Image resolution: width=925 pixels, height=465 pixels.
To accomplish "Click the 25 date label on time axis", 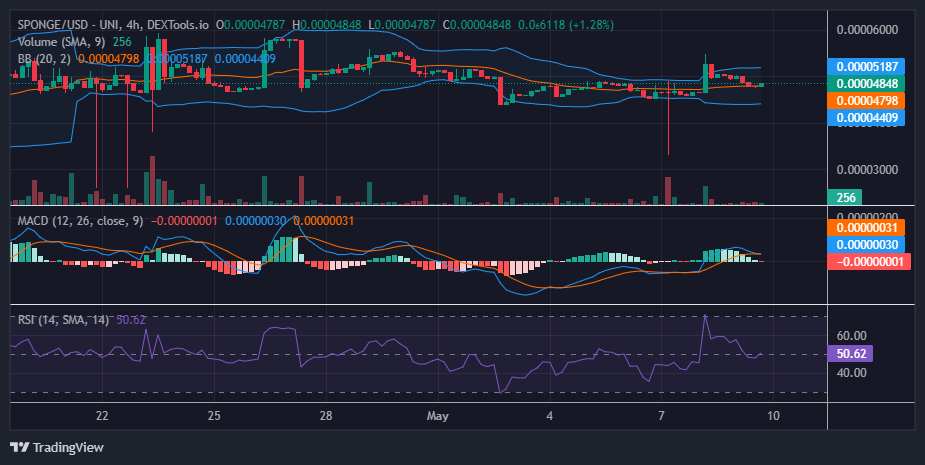I will (x=214, y=415).
